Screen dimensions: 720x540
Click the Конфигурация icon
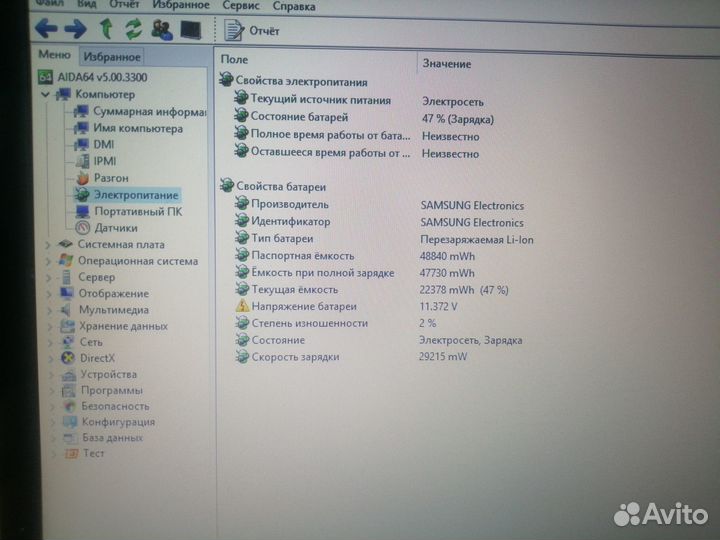point(70,422)
